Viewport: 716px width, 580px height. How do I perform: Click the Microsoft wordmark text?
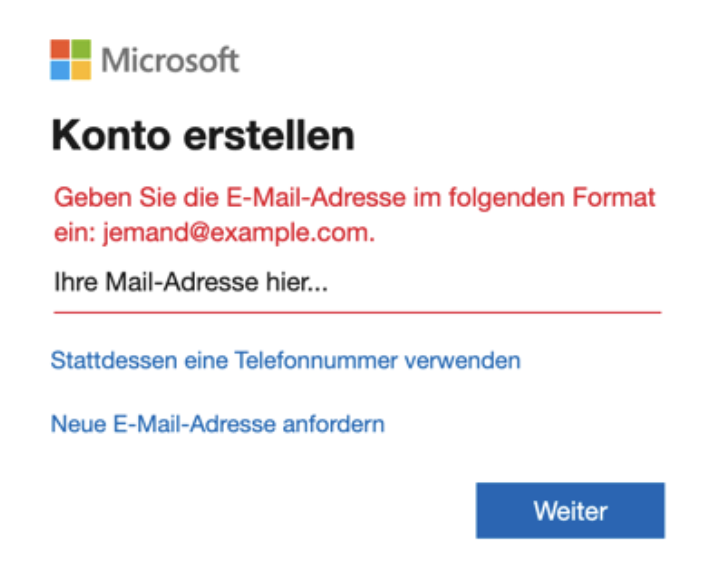170,60
